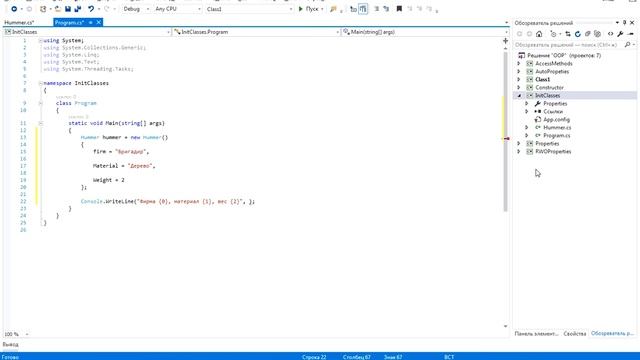Click the Show All Files icon
The image size is (640, 360).
(x=598, y=34)
